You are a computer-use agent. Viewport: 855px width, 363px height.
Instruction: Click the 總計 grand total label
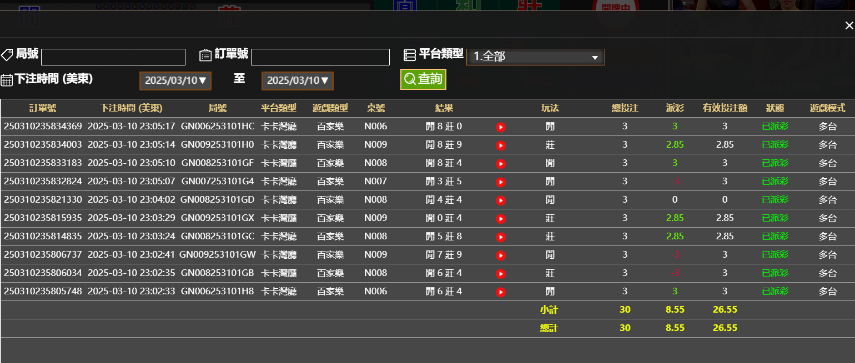[x=550, y=328]
